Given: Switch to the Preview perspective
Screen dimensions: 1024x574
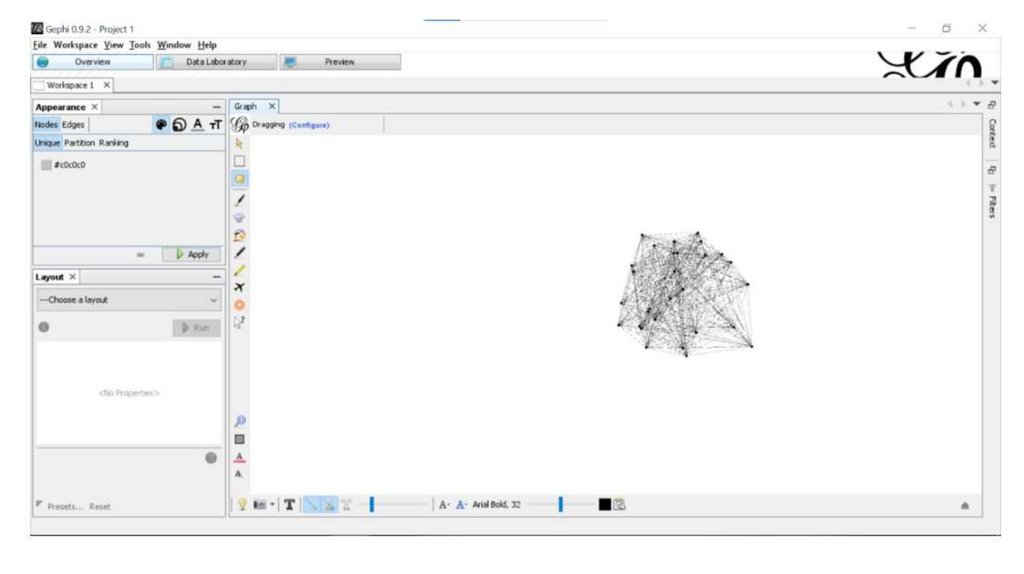Looking at the screenshot, I should click(340, 62).
